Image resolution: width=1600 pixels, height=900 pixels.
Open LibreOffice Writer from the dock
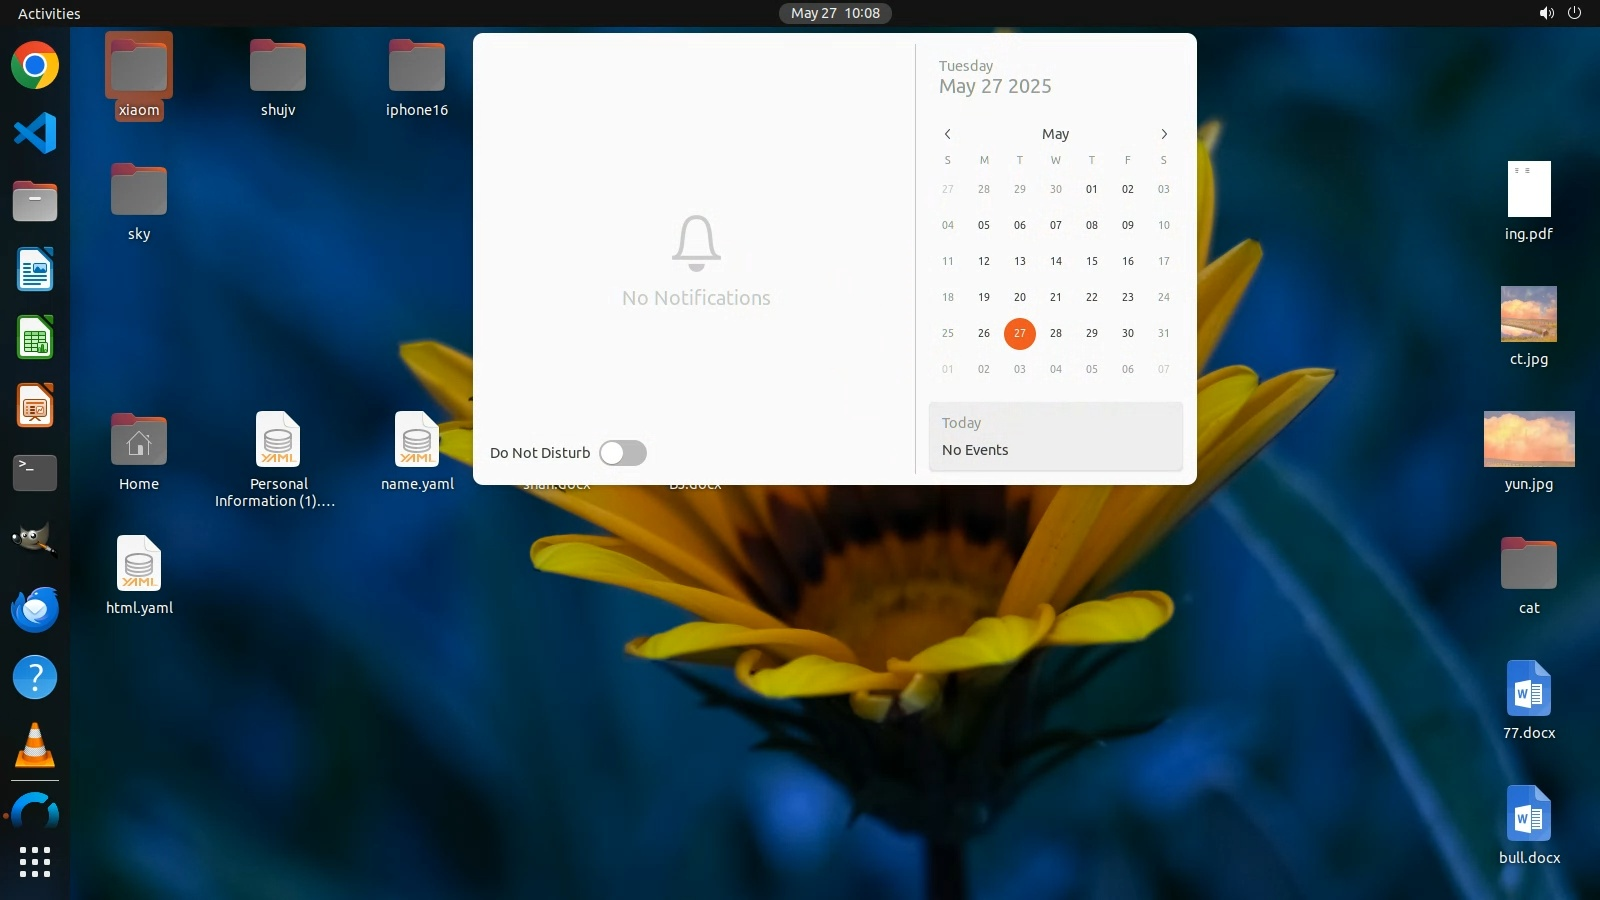(x=35, y=270)
